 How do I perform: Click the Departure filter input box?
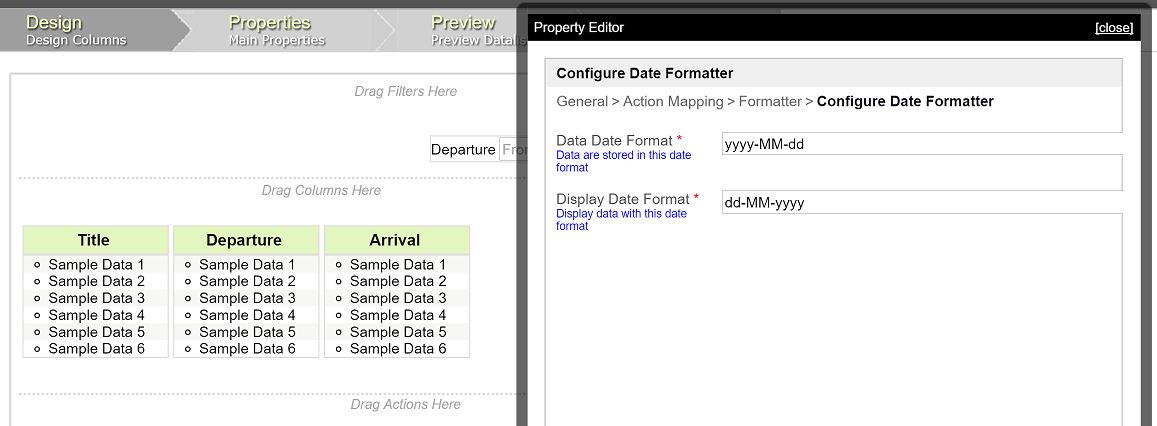pyautogui.click(x=510, y=150)
